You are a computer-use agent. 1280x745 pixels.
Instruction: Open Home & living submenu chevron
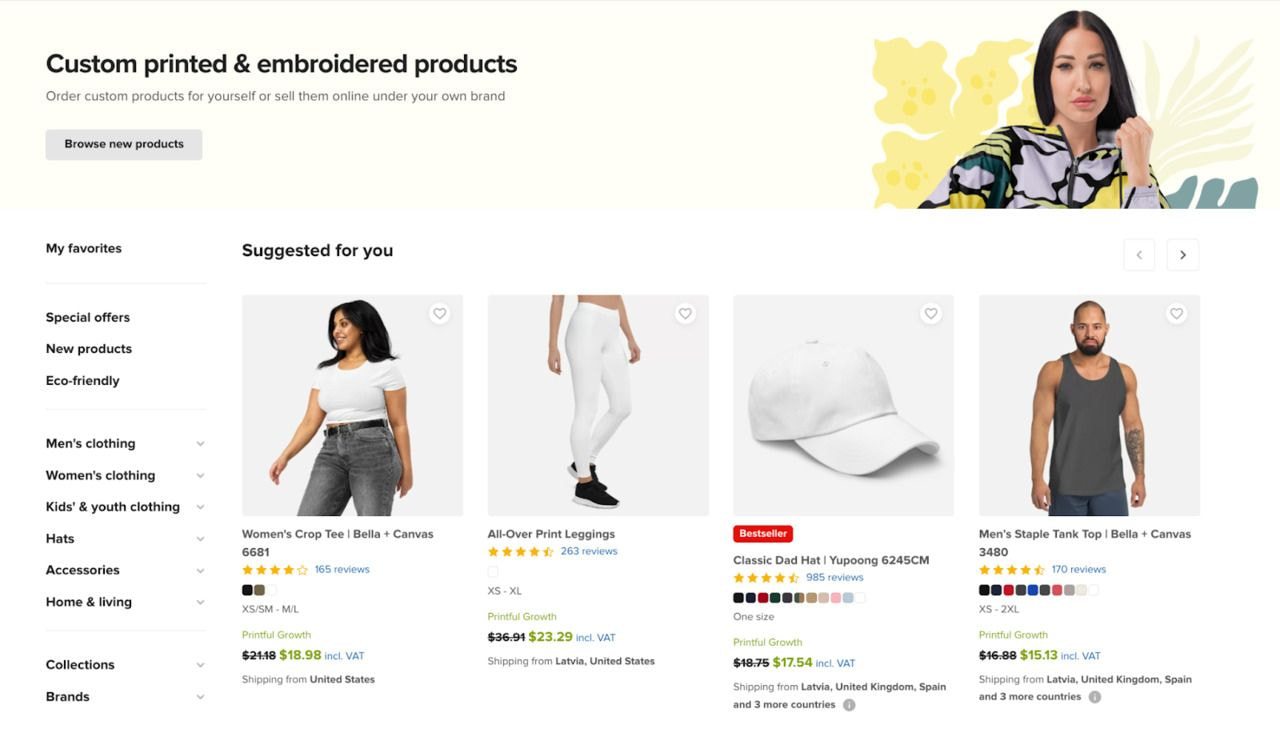200,602
